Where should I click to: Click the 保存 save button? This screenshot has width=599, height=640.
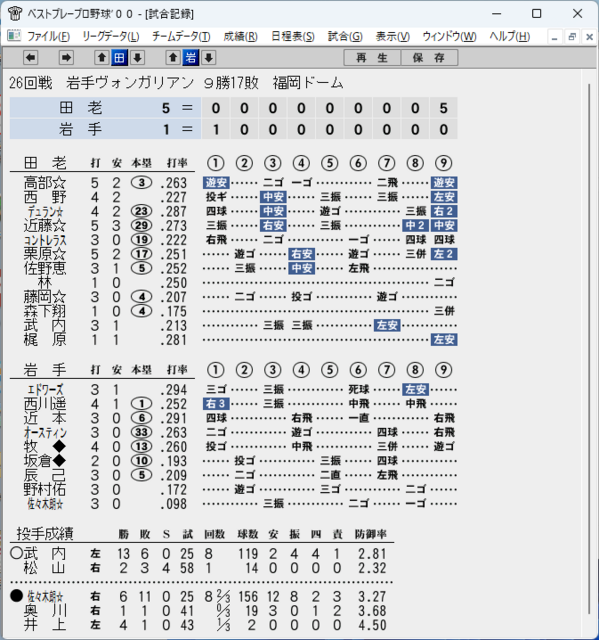point(429,58)
